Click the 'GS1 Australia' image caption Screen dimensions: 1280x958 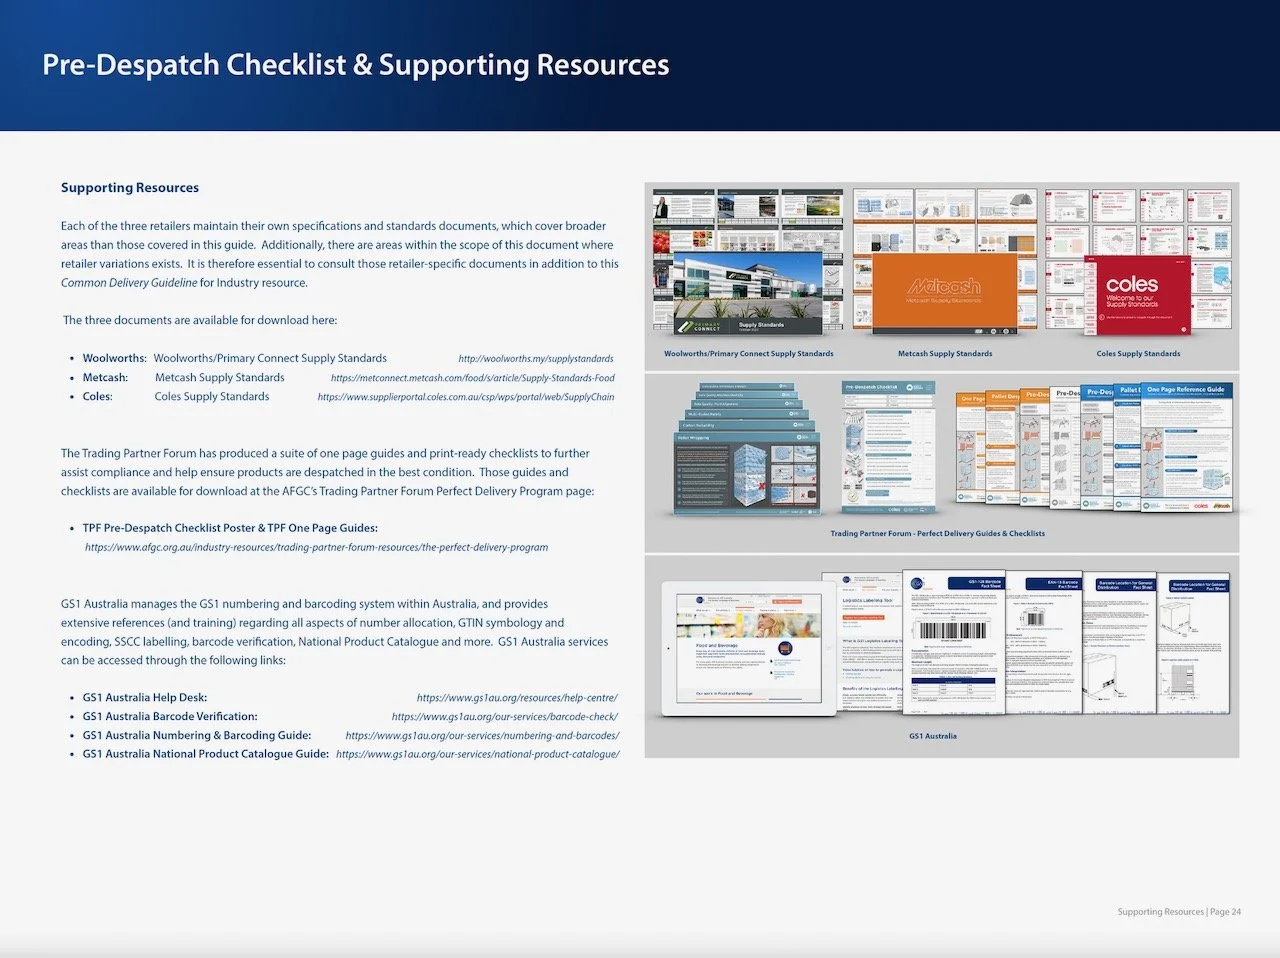pyautogui.click(x=933, y=737)
